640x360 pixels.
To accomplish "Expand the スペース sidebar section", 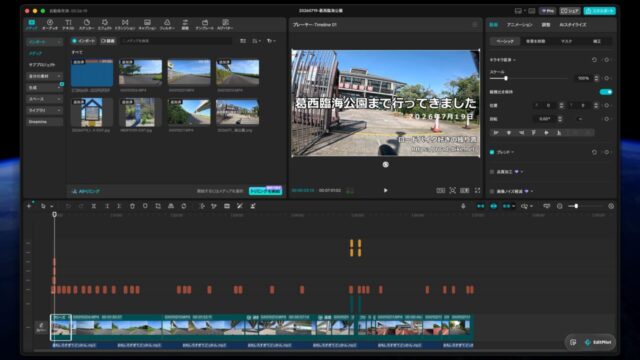I will (x=44, y=99).
